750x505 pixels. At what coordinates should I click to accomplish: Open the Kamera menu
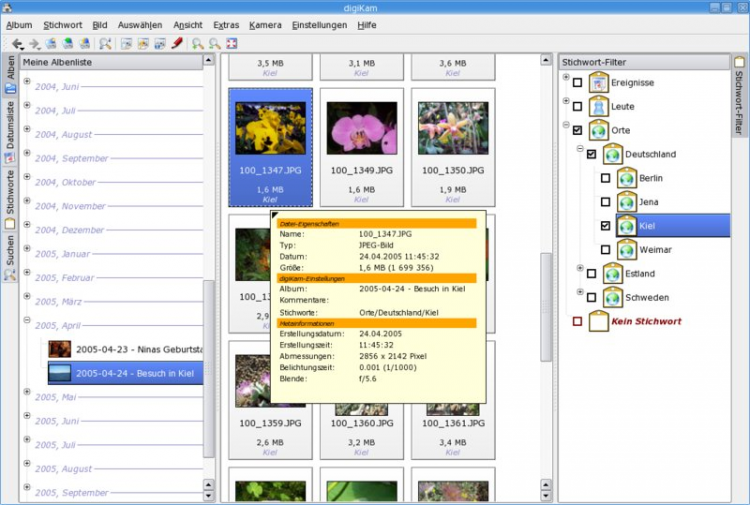point(265,25)
